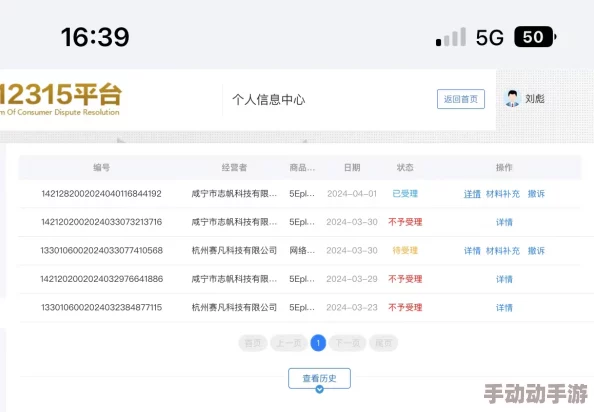Click 杭州赛凡科技有限公司 in the 待受理 row

coord(234,251)
